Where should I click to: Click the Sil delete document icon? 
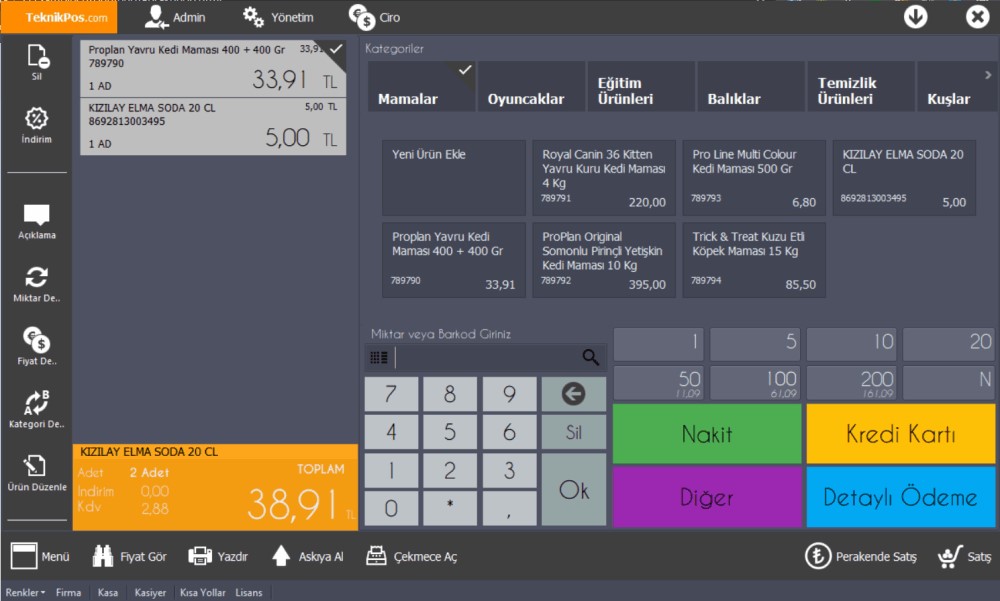(37, 57)
